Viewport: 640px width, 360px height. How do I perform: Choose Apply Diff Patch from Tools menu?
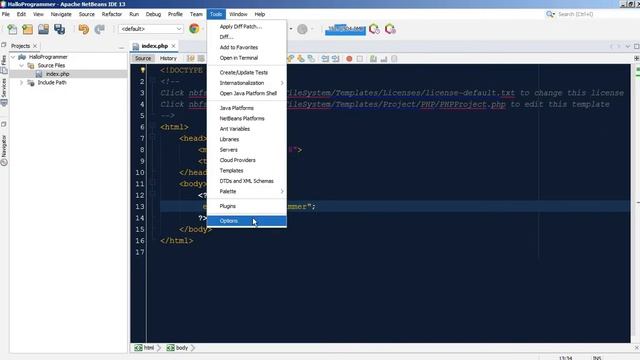[x=247, y=27]
